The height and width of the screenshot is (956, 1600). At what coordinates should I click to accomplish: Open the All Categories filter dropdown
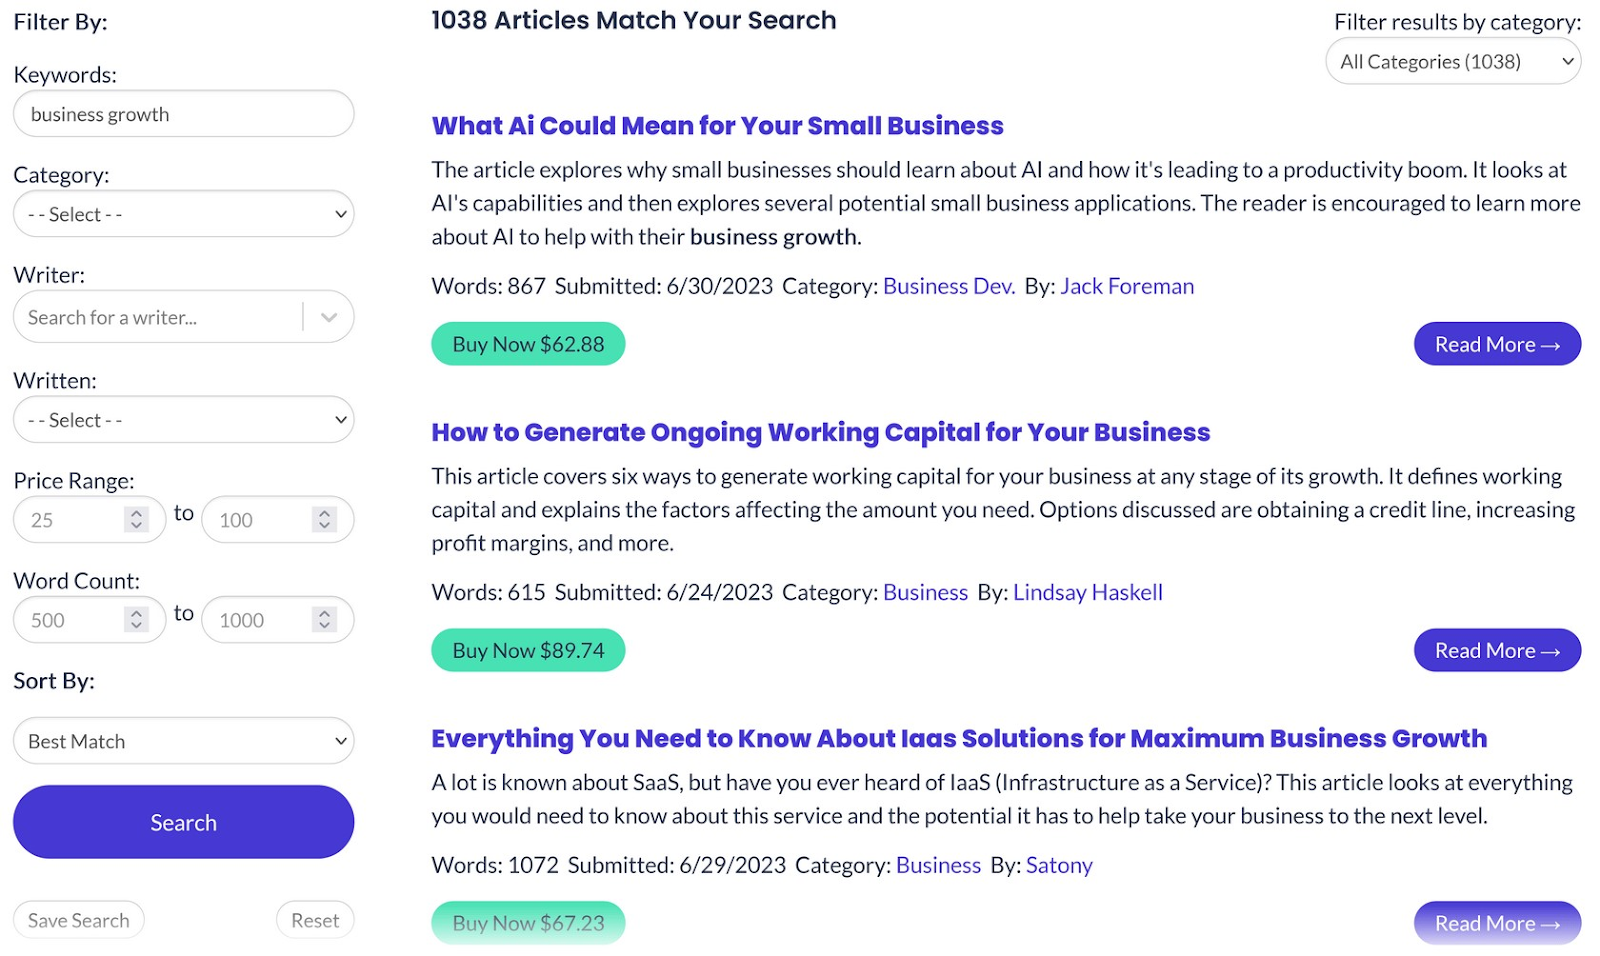pos(1452,61)
